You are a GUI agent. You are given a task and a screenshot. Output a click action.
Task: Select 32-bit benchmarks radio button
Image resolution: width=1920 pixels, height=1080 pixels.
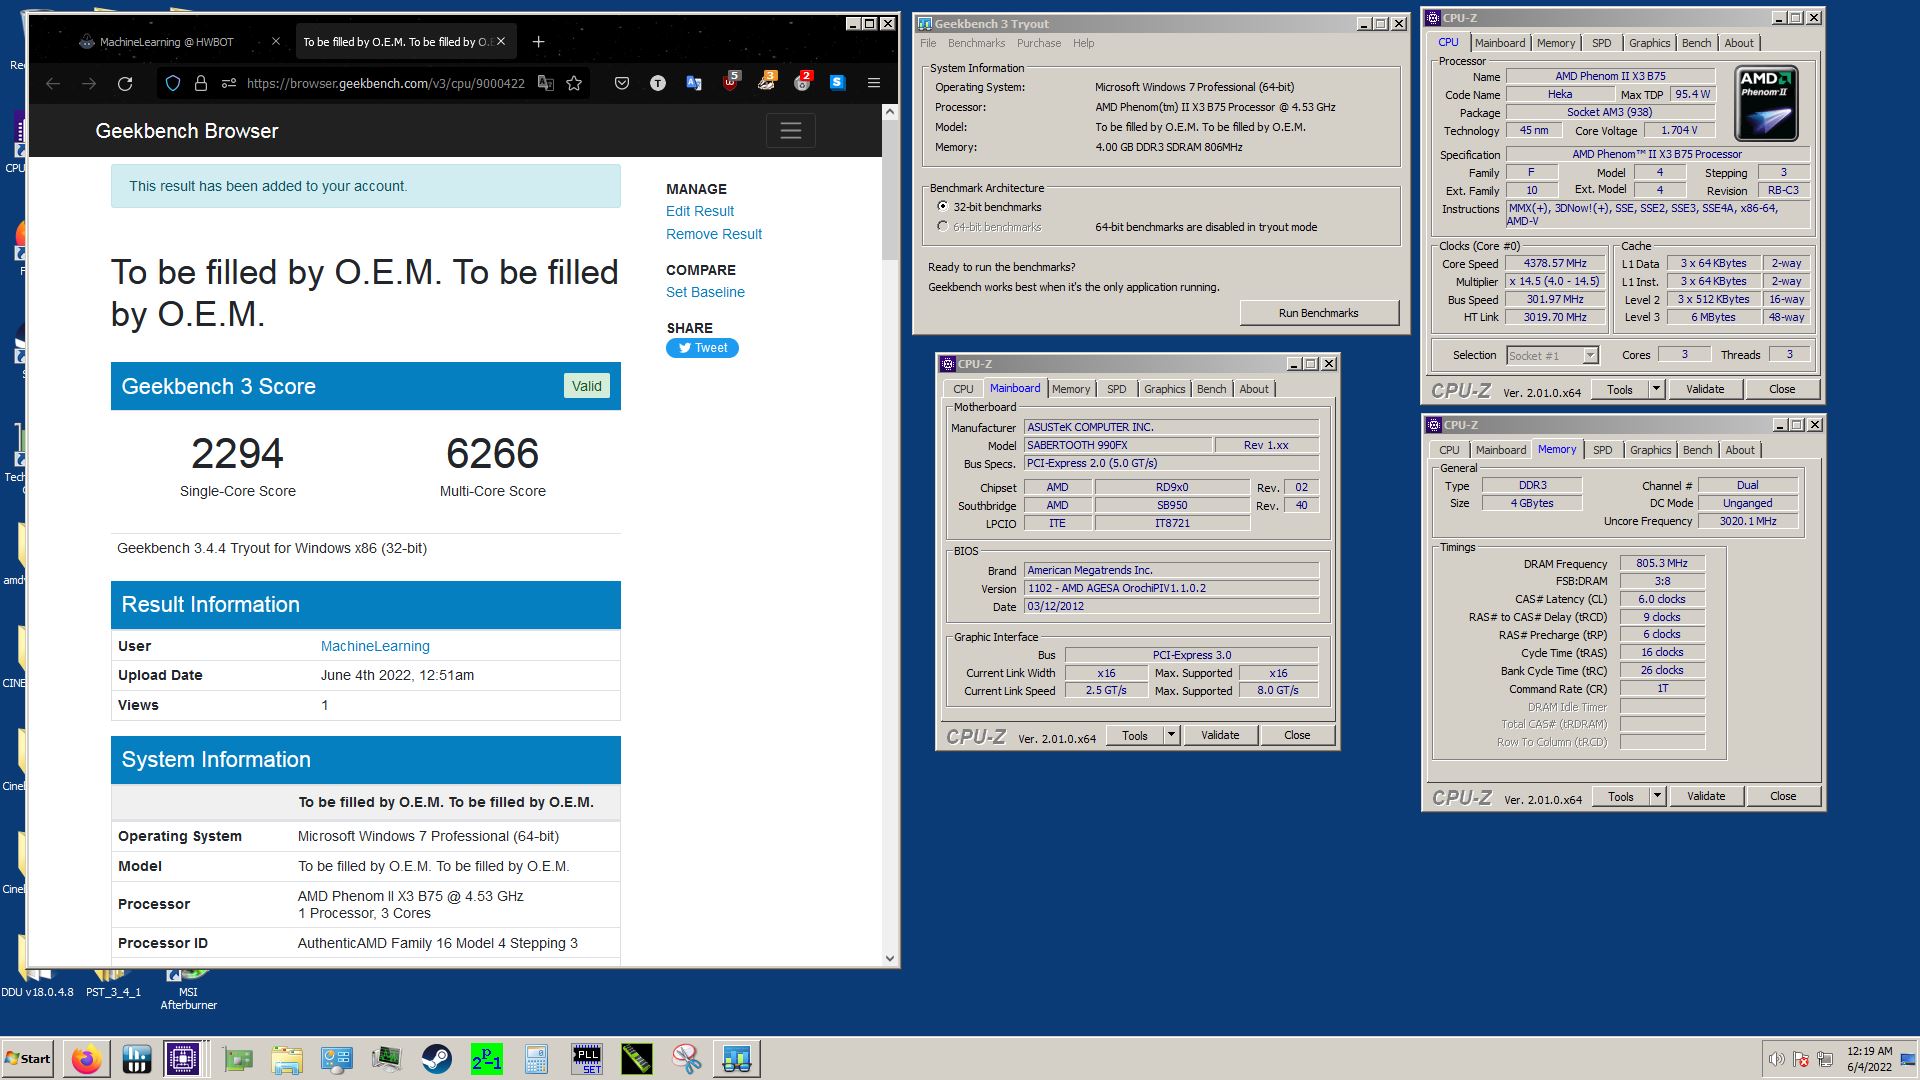pos(942,207)
